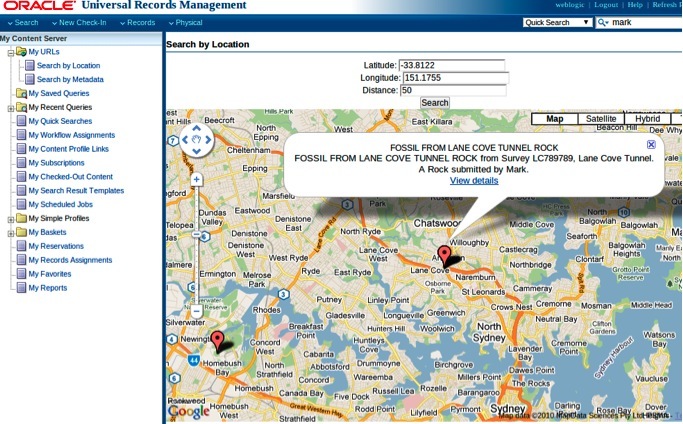Click the My Favorites page icon
The width and height of the screenshot is (683, 424).
click(x=21, y=274)
